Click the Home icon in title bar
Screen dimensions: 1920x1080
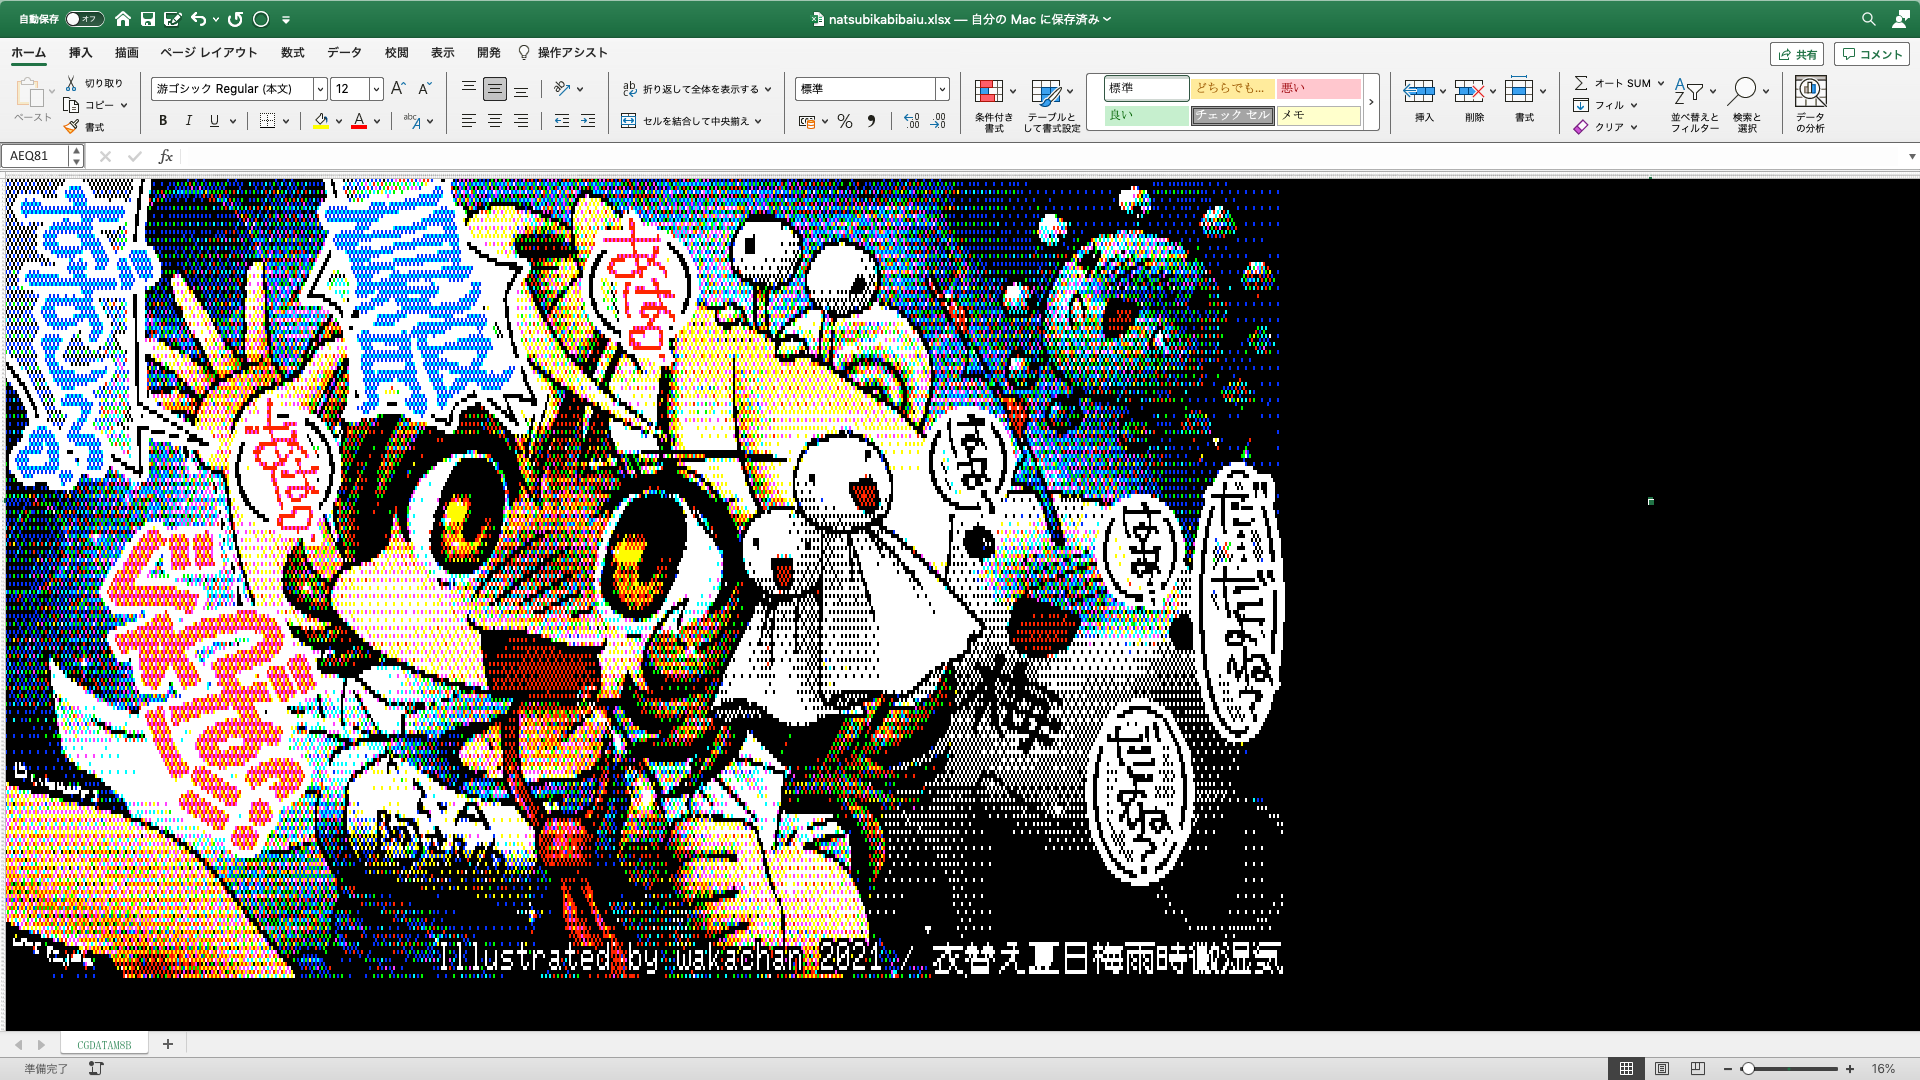pos(122,19)
